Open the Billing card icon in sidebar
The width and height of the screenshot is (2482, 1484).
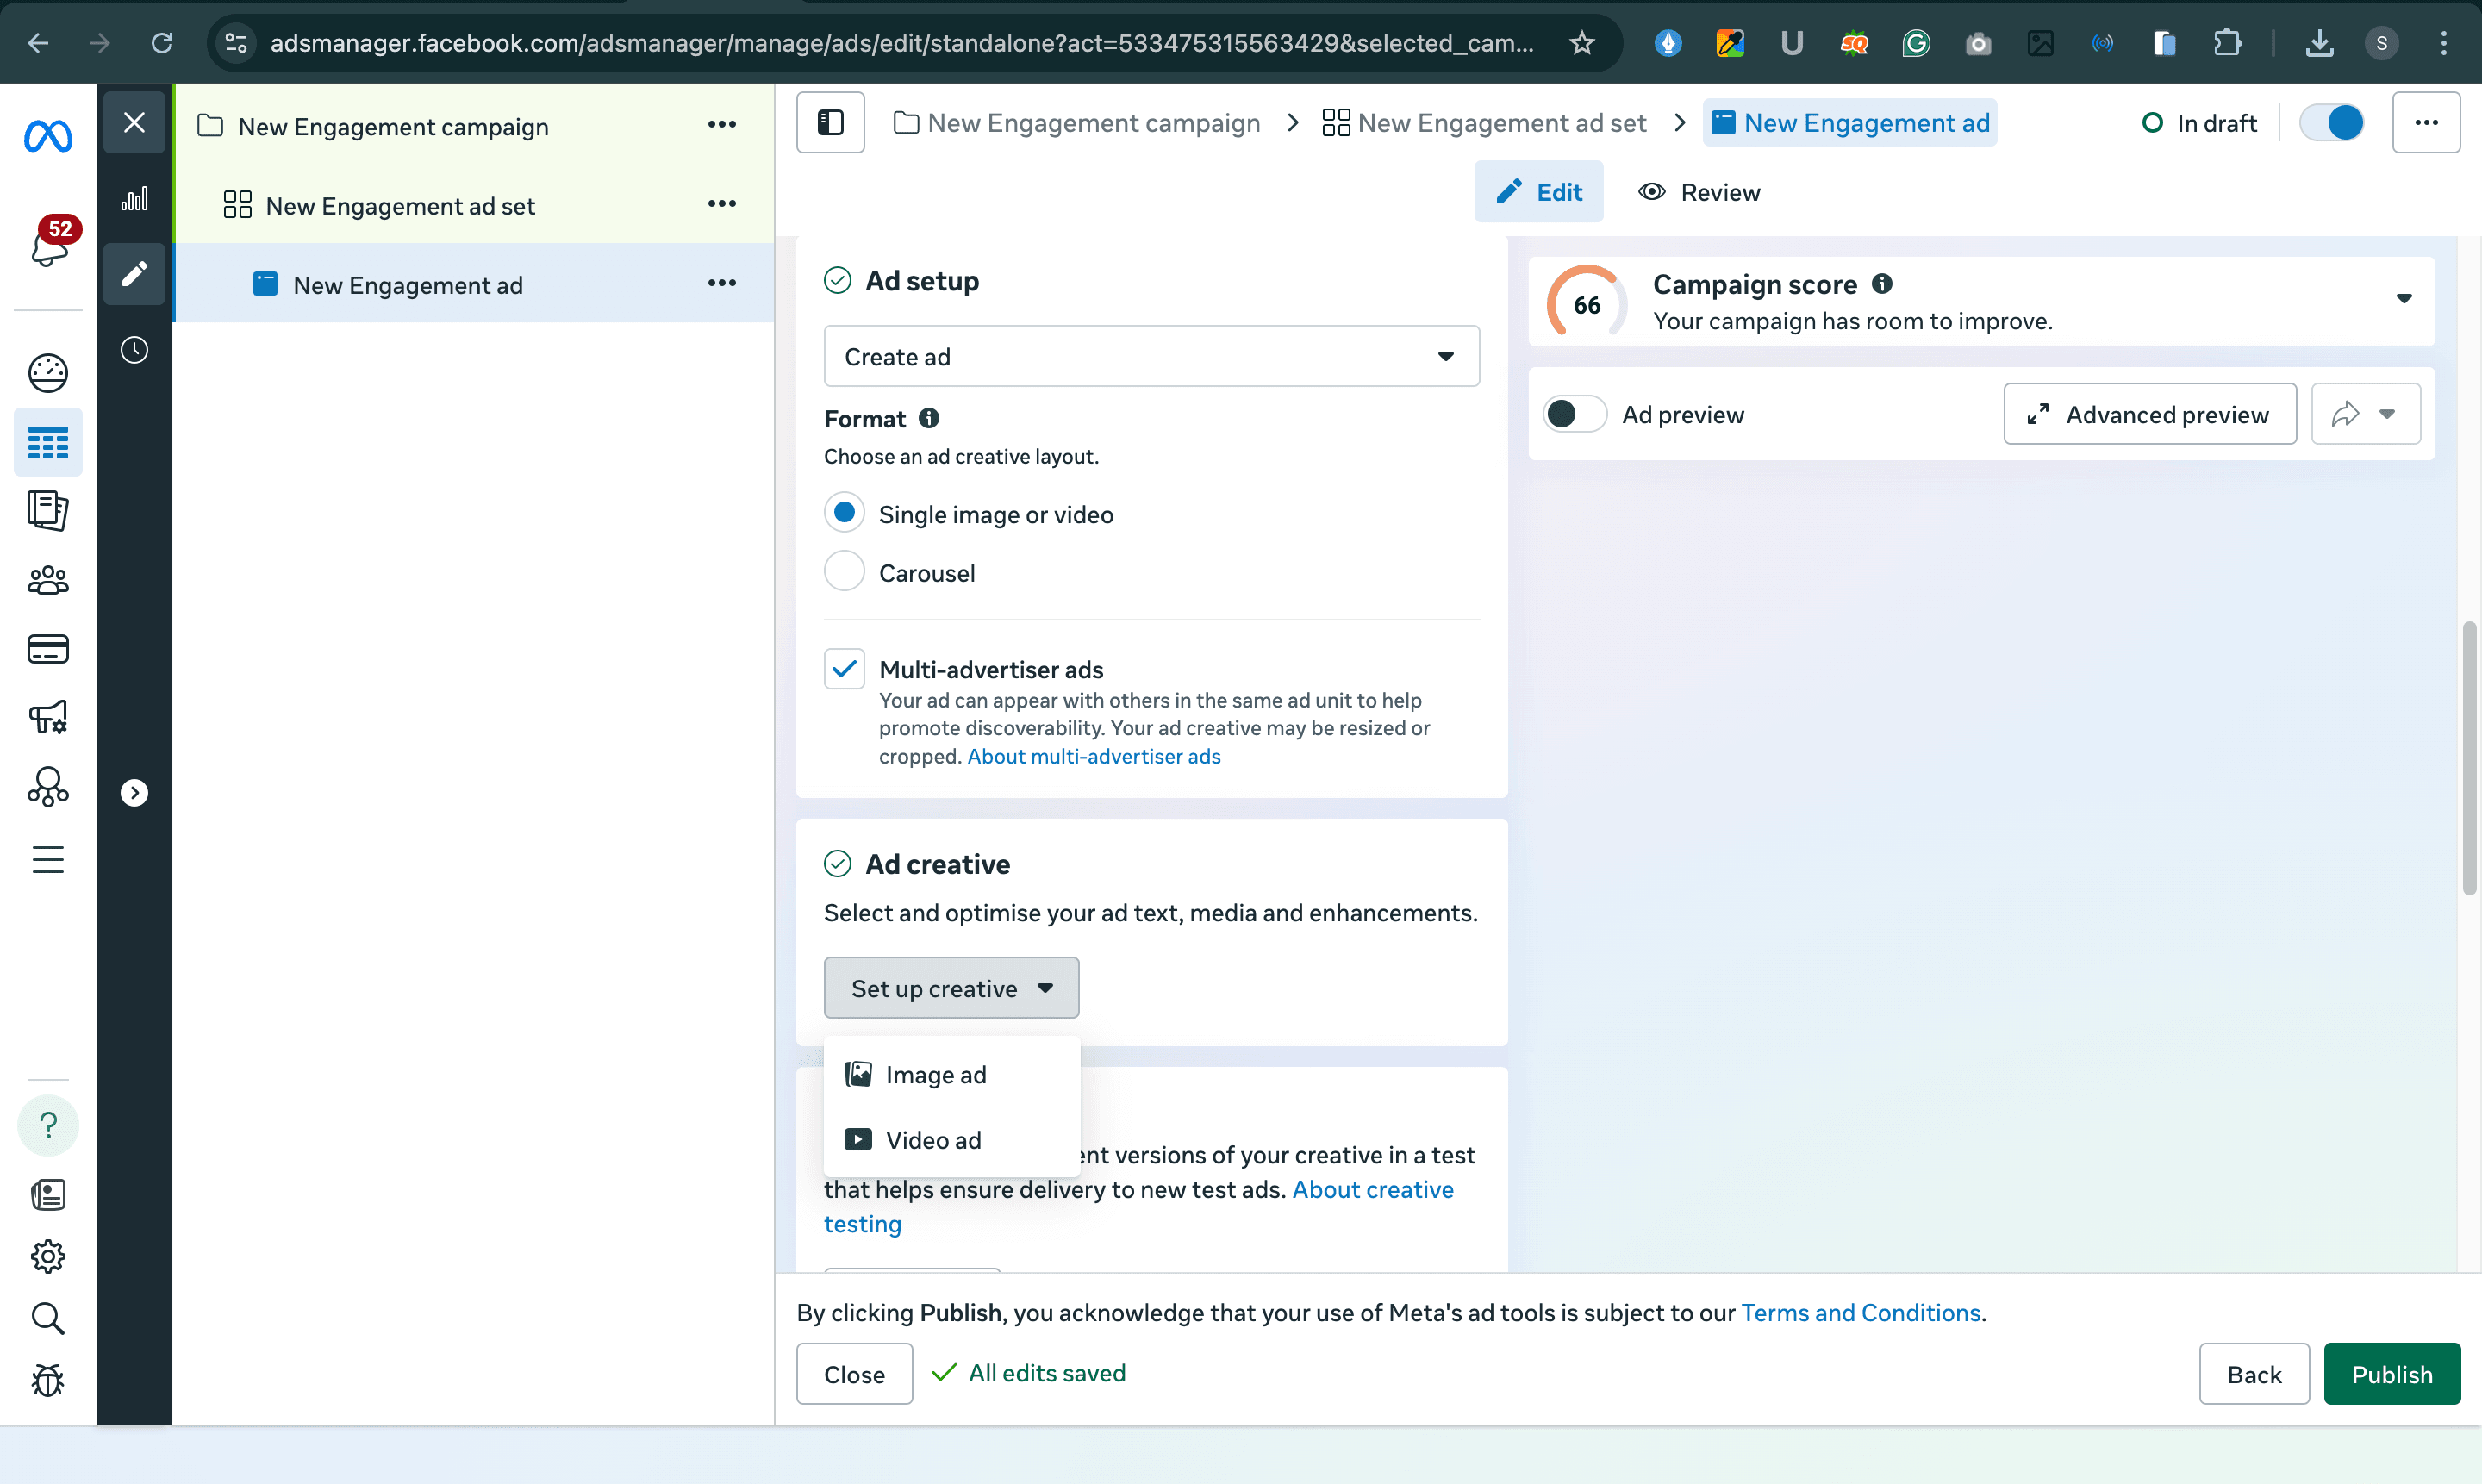[48, 649]
